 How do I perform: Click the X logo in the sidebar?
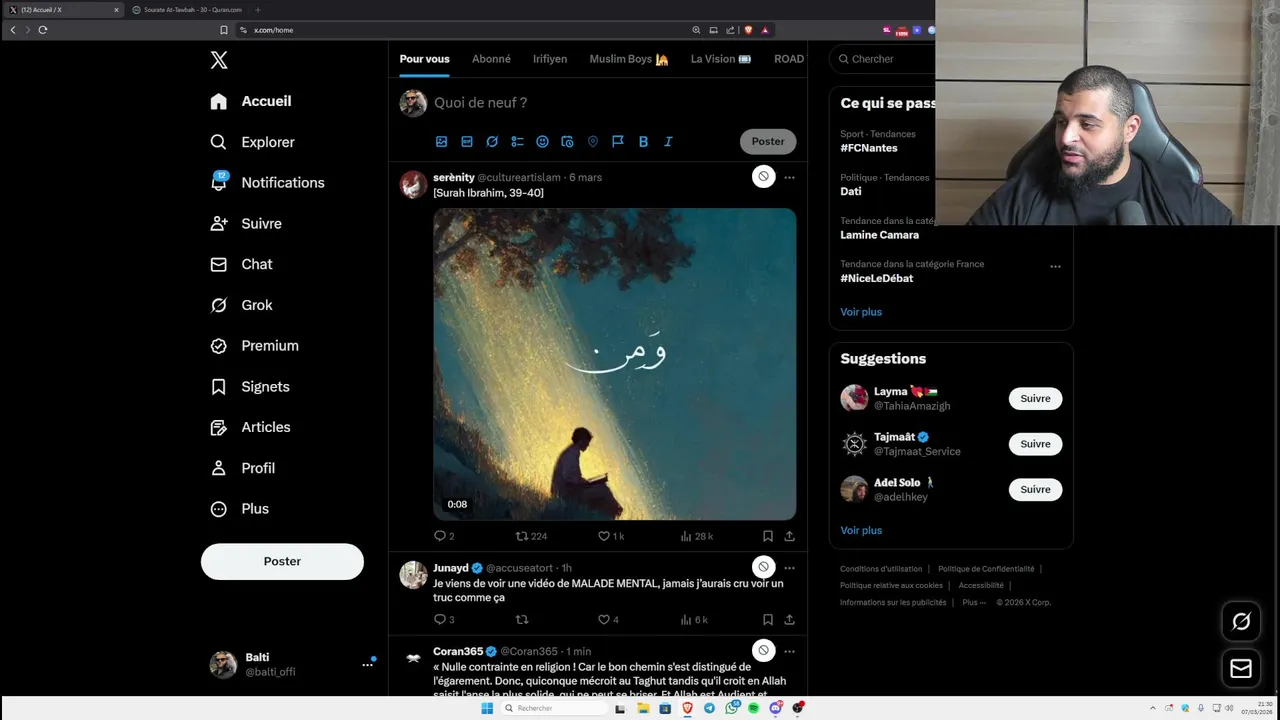[x=219, y=60]
